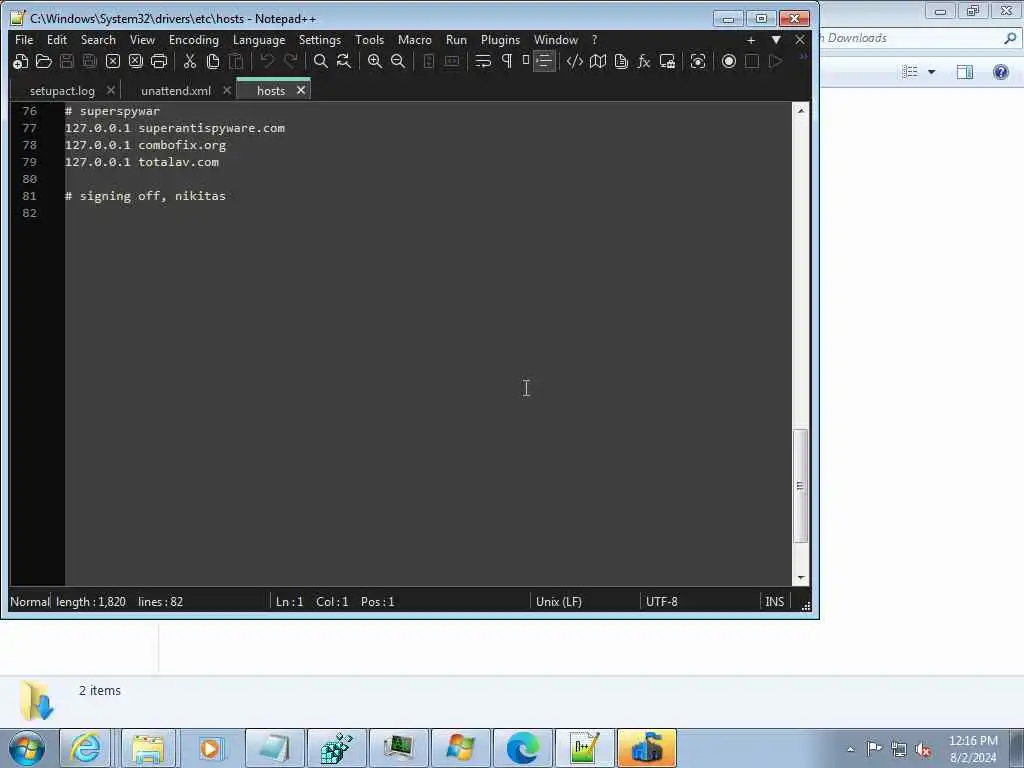Open the ? help menu
The height and width of the screenshot is (768, 1024).
tap(594, 40)
